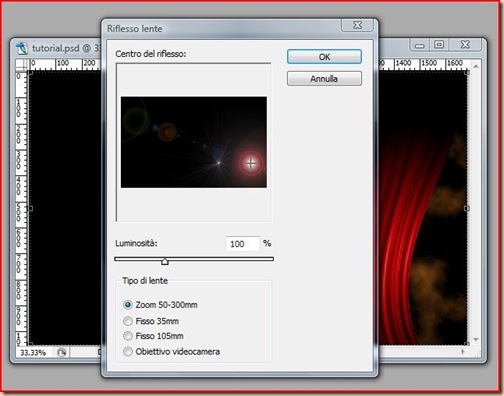Click the tutorial.psd document icon
Viewport: 504px width, 396px height.
(22, 48)
